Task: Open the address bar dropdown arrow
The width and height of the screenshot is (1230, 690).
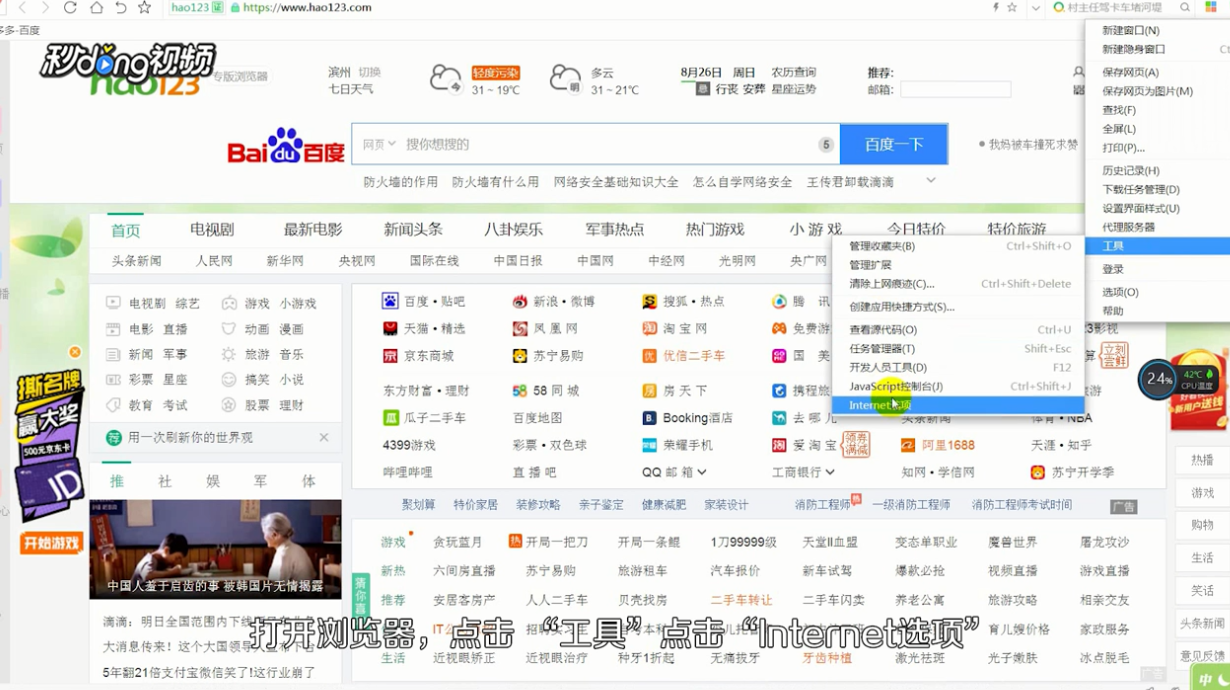Action: 1035,8
